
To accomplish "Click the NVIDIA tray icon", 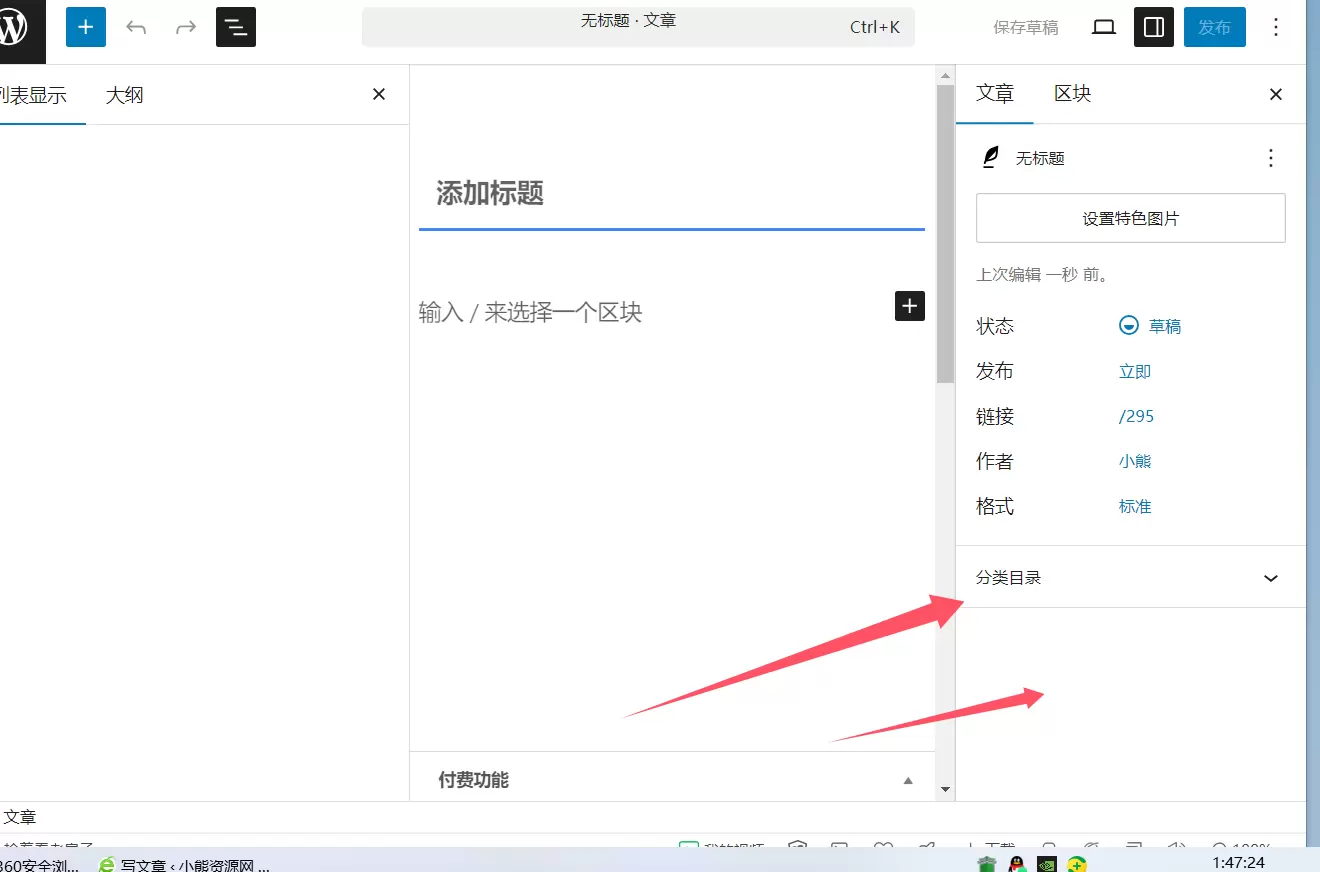I will coord(1047,864).
